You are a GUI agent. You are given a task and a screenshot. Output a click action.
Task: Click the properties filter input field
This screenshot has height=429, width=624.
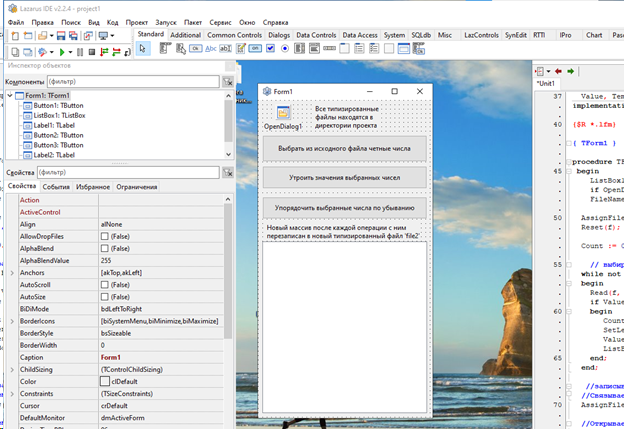coord(130,172)
